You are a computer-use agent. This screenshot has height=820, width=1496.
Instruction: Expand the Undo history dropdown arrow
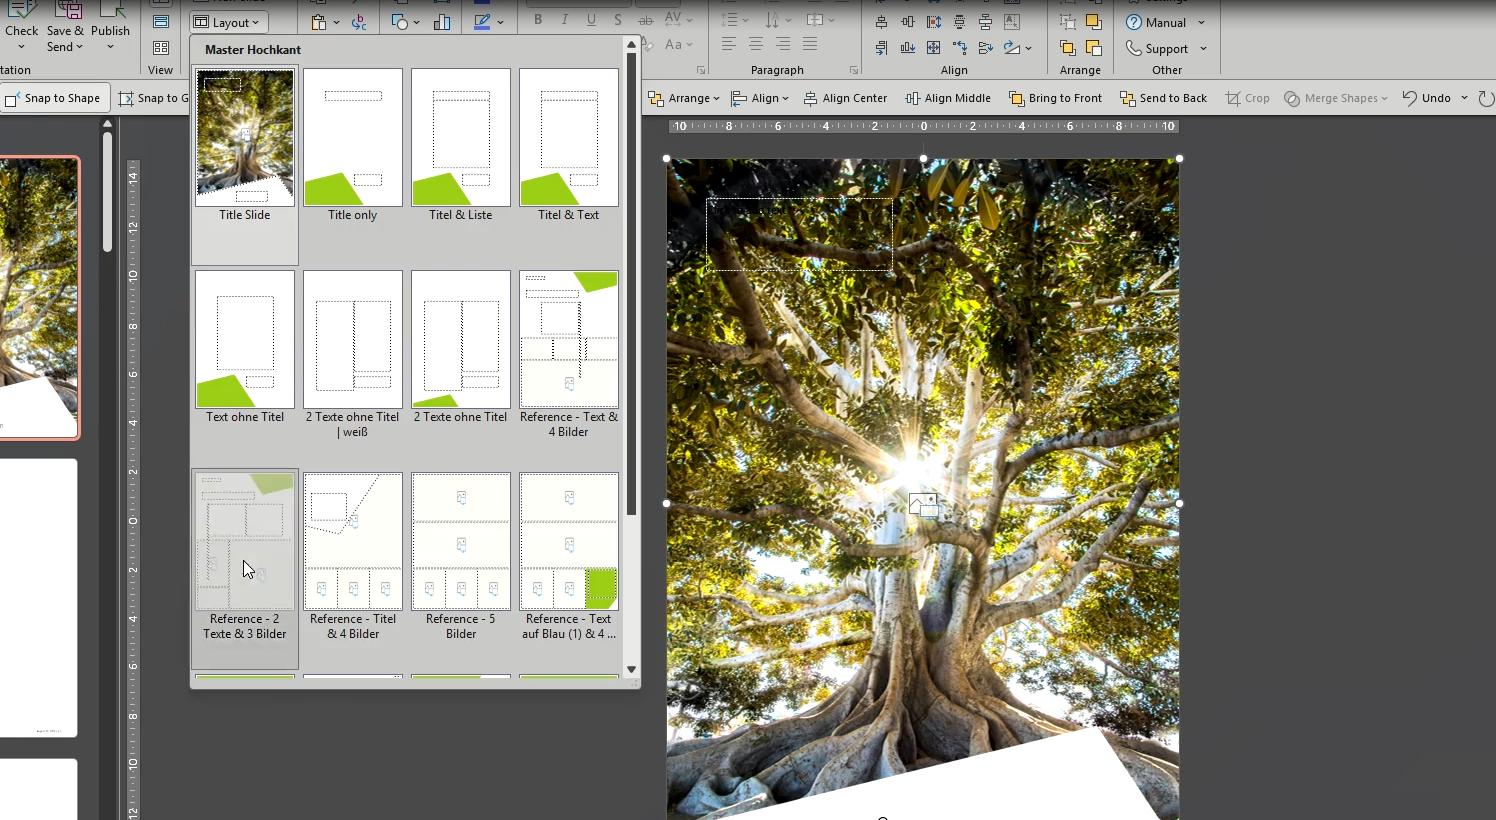tap(1464, 98)
